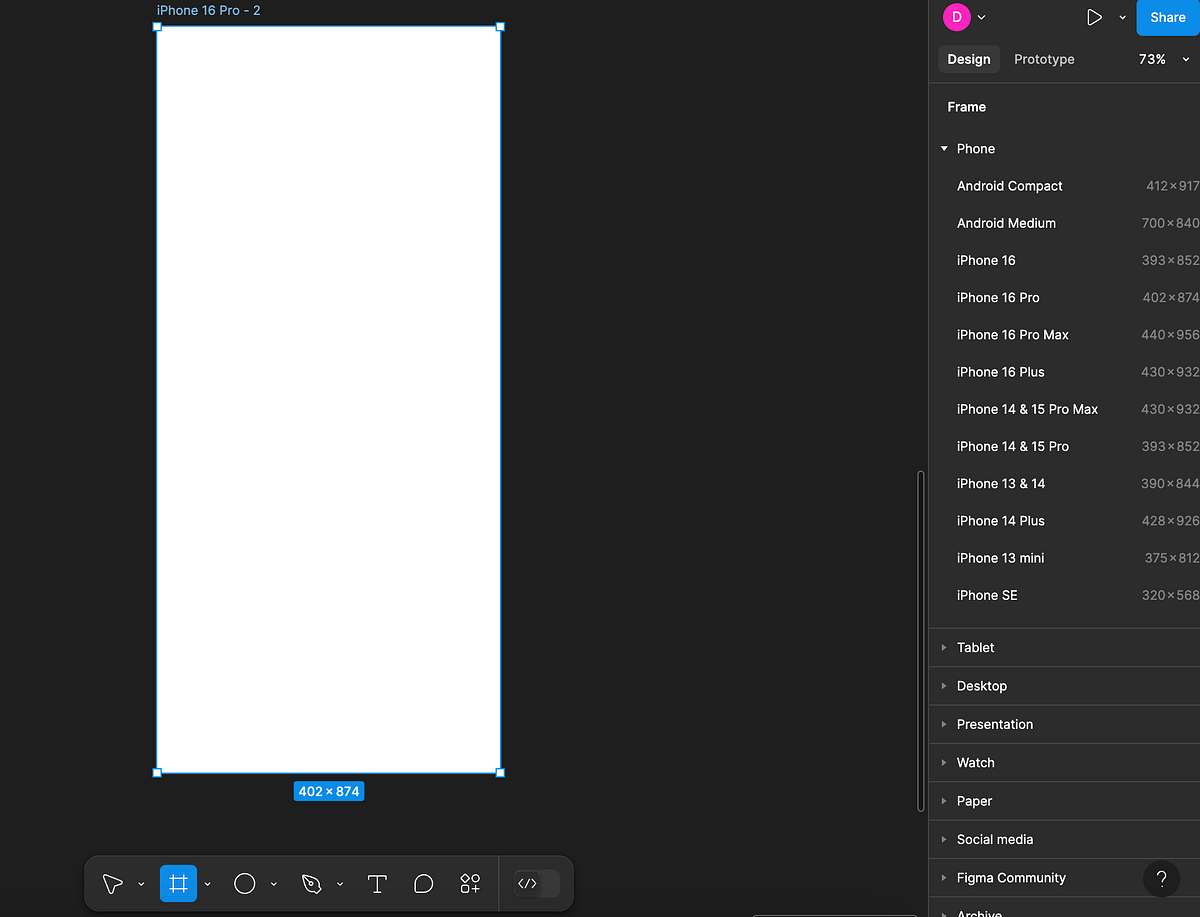1200x917 pixels.
Task: Click the Present play icon
Action: point(1094,17)
